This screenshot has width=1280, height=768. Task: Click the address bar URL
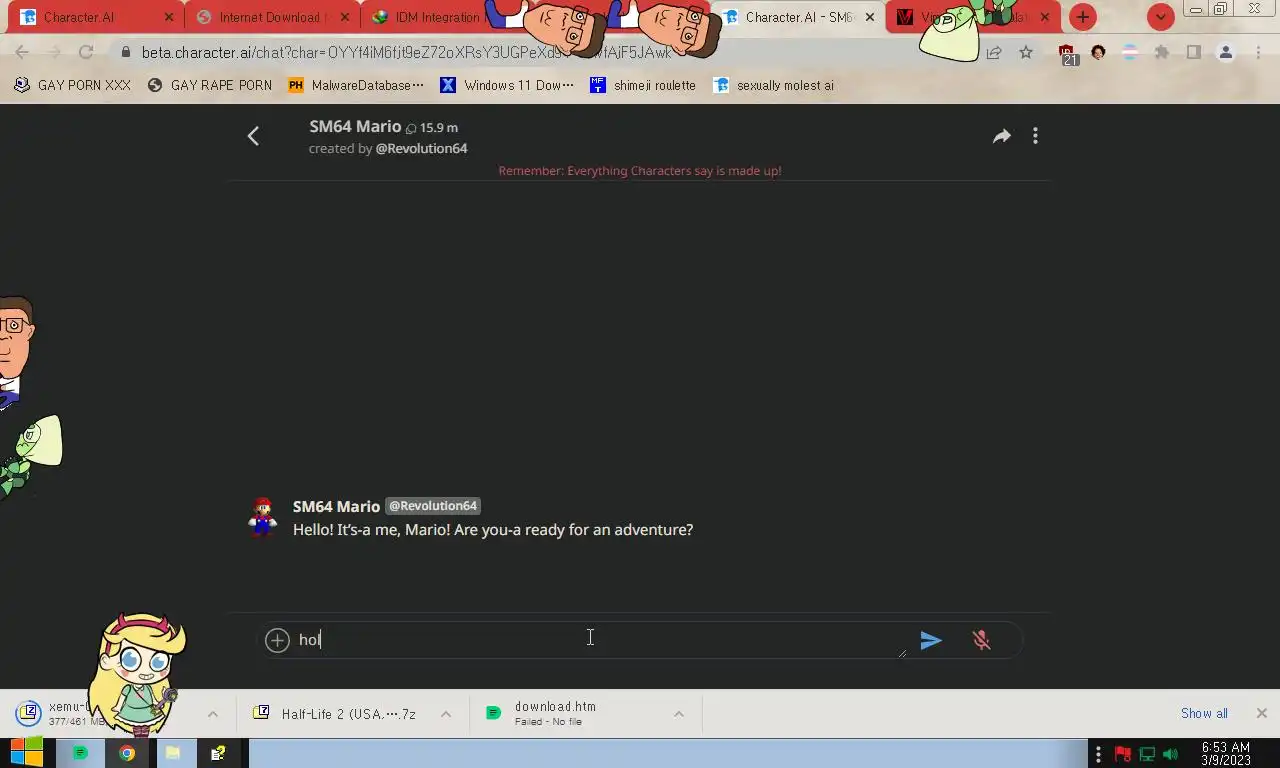point(406,52)
